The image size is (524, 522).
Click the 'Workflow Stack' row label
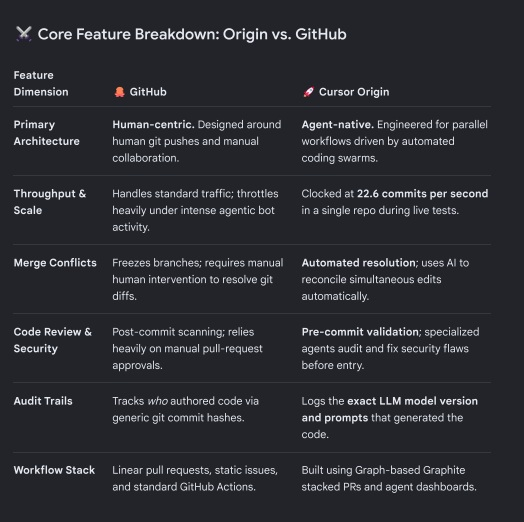(54, 470)
